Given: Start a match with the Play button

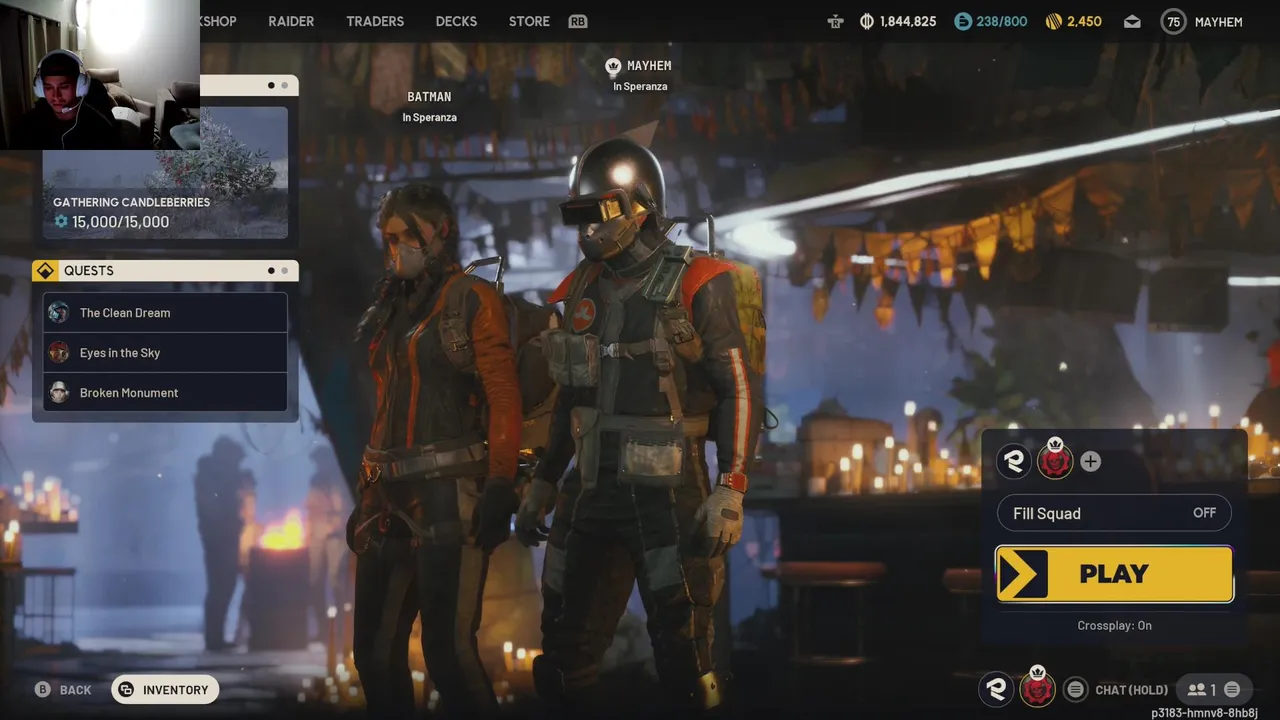Looking at the screenshot, I should [1114, 574].
